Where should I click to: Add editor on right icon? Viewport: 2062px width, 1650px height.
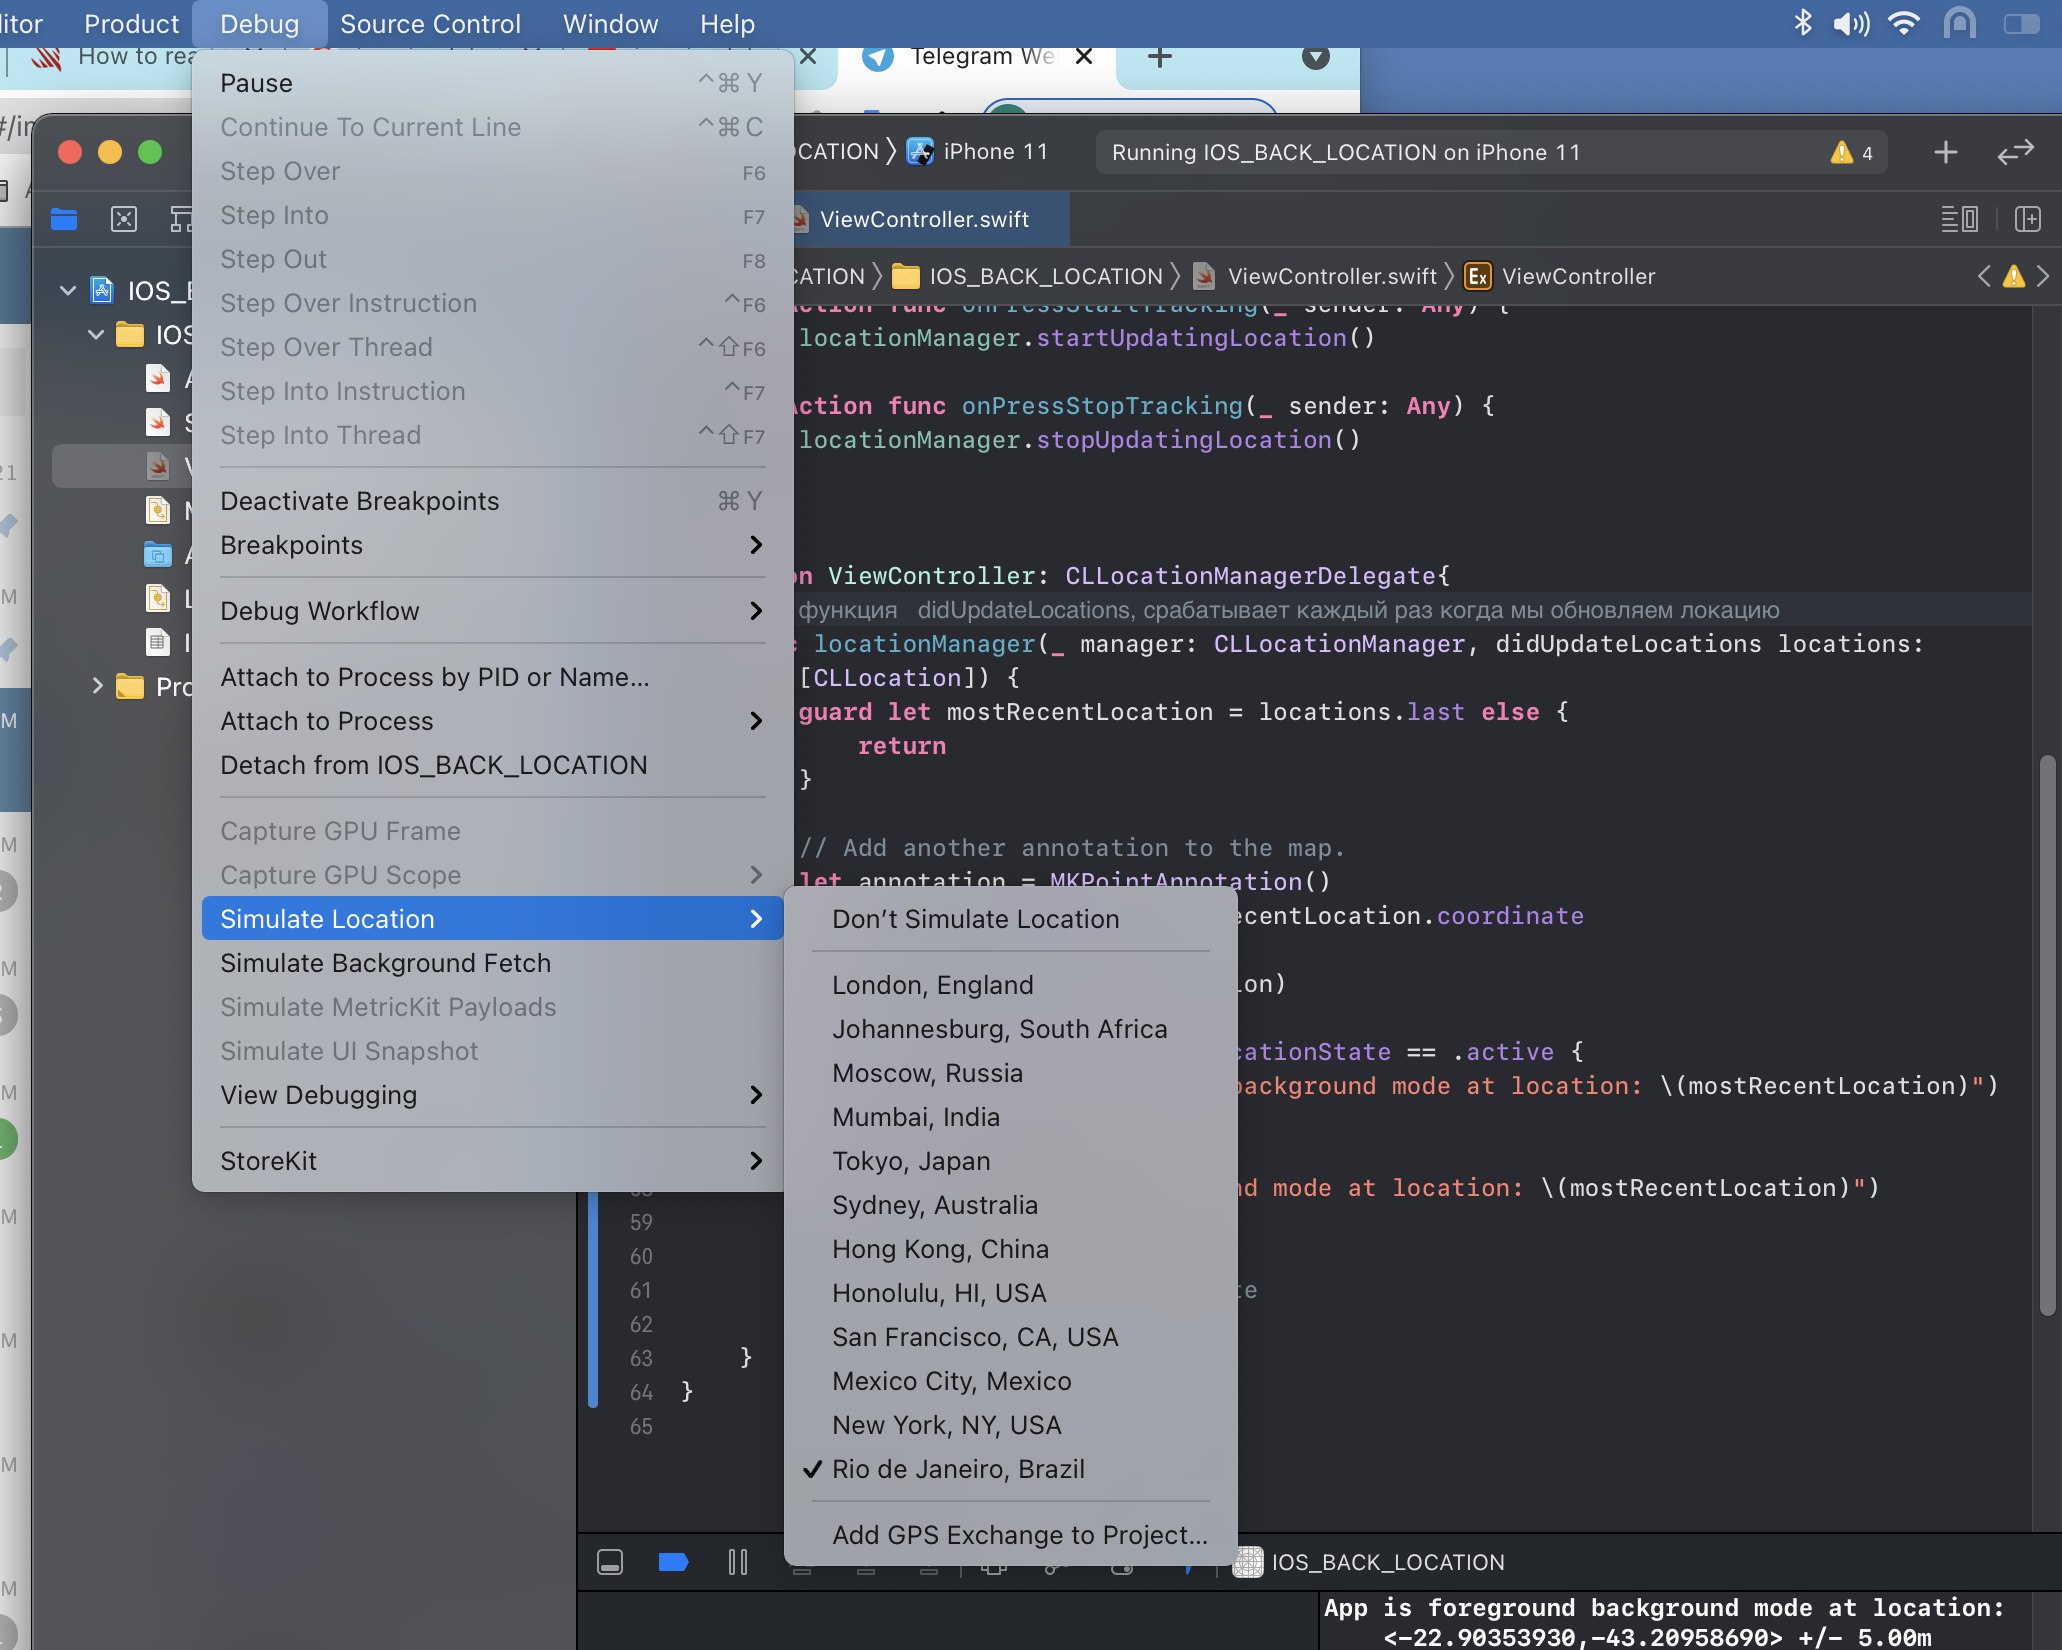pyautogui.click(x=2028, y=219)
